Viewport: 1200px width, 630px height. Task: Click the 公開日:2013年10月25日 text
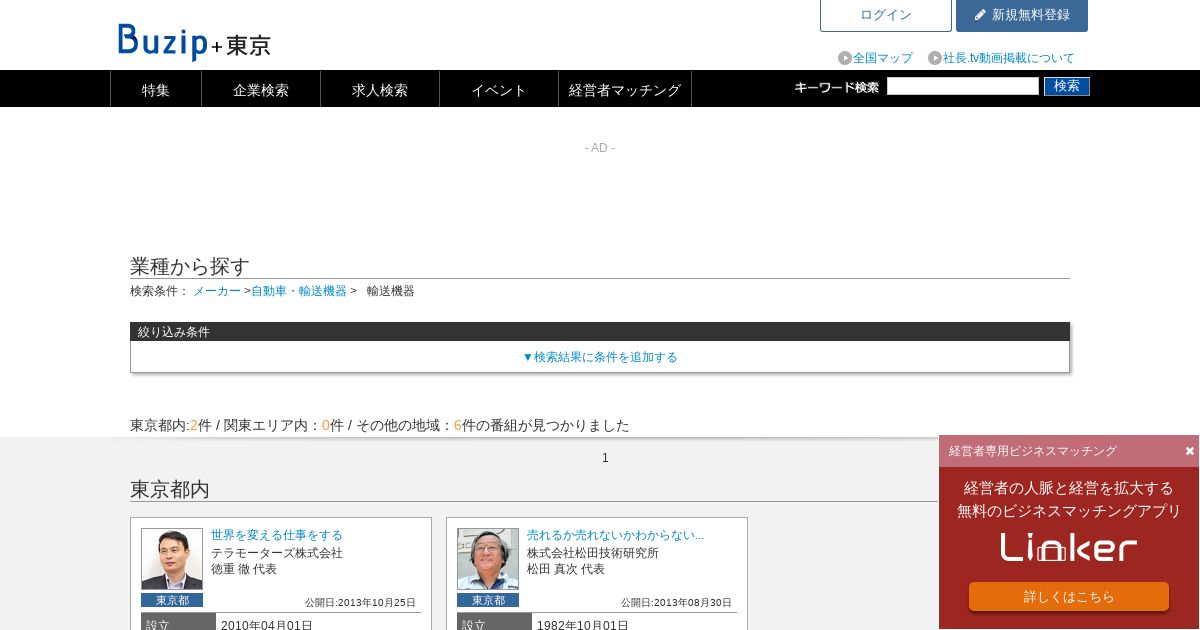tap(360, 603)
